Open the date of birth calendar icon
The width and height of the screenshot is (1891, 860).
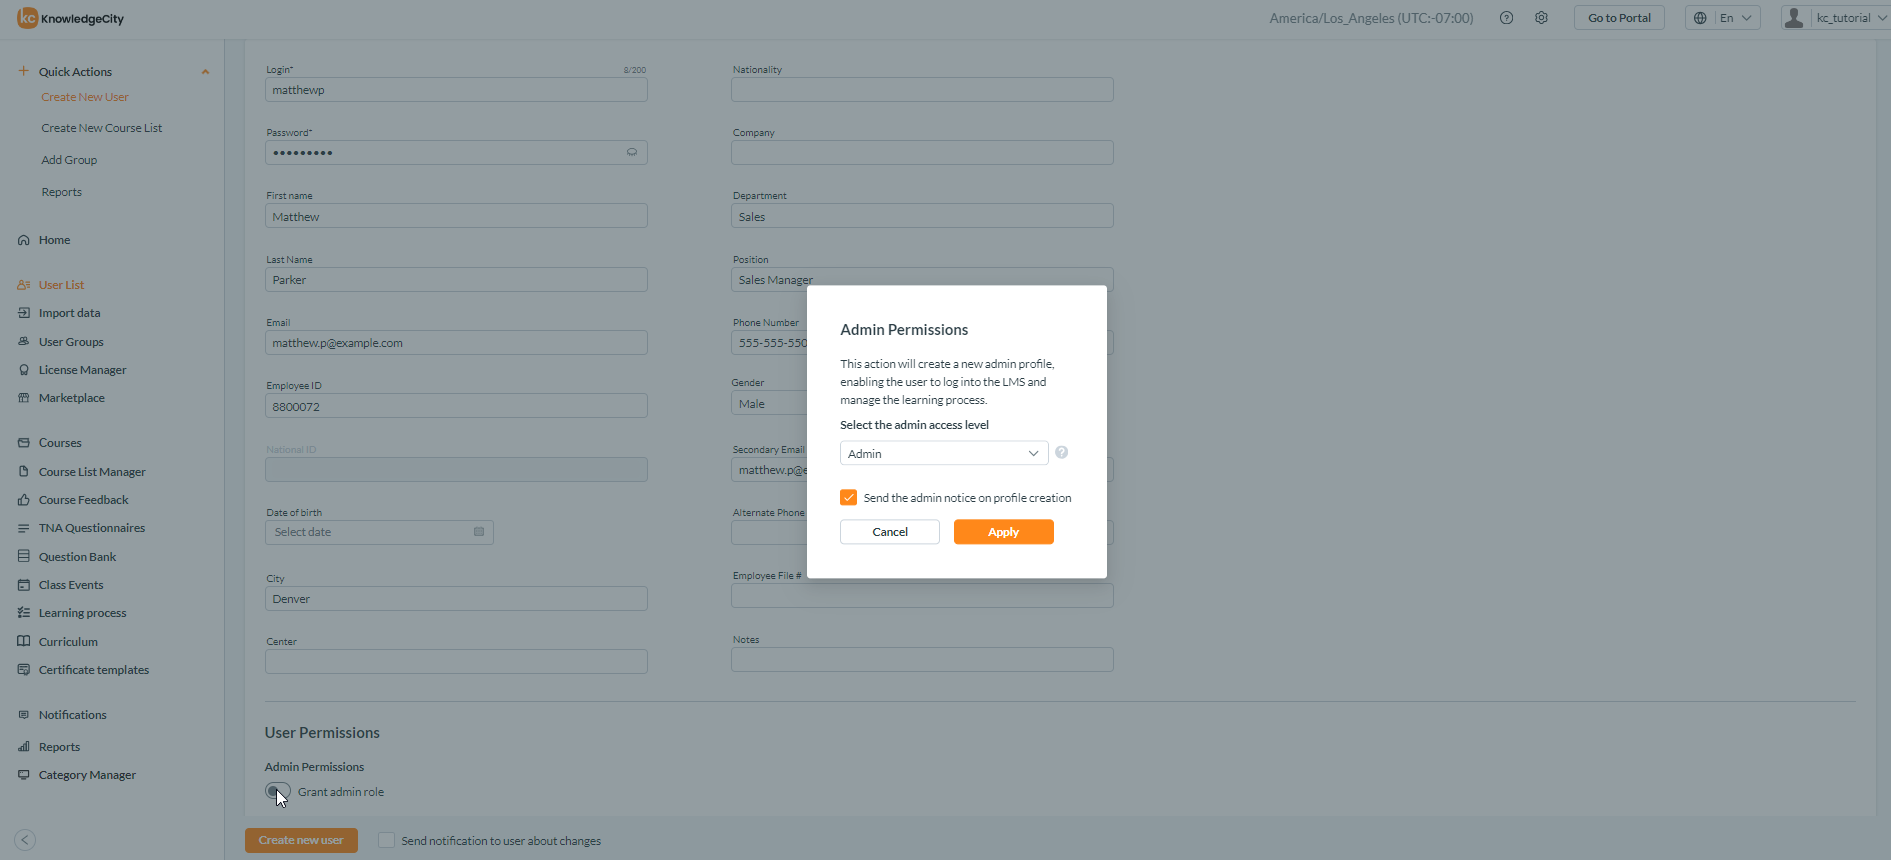[x=479, y=532]
